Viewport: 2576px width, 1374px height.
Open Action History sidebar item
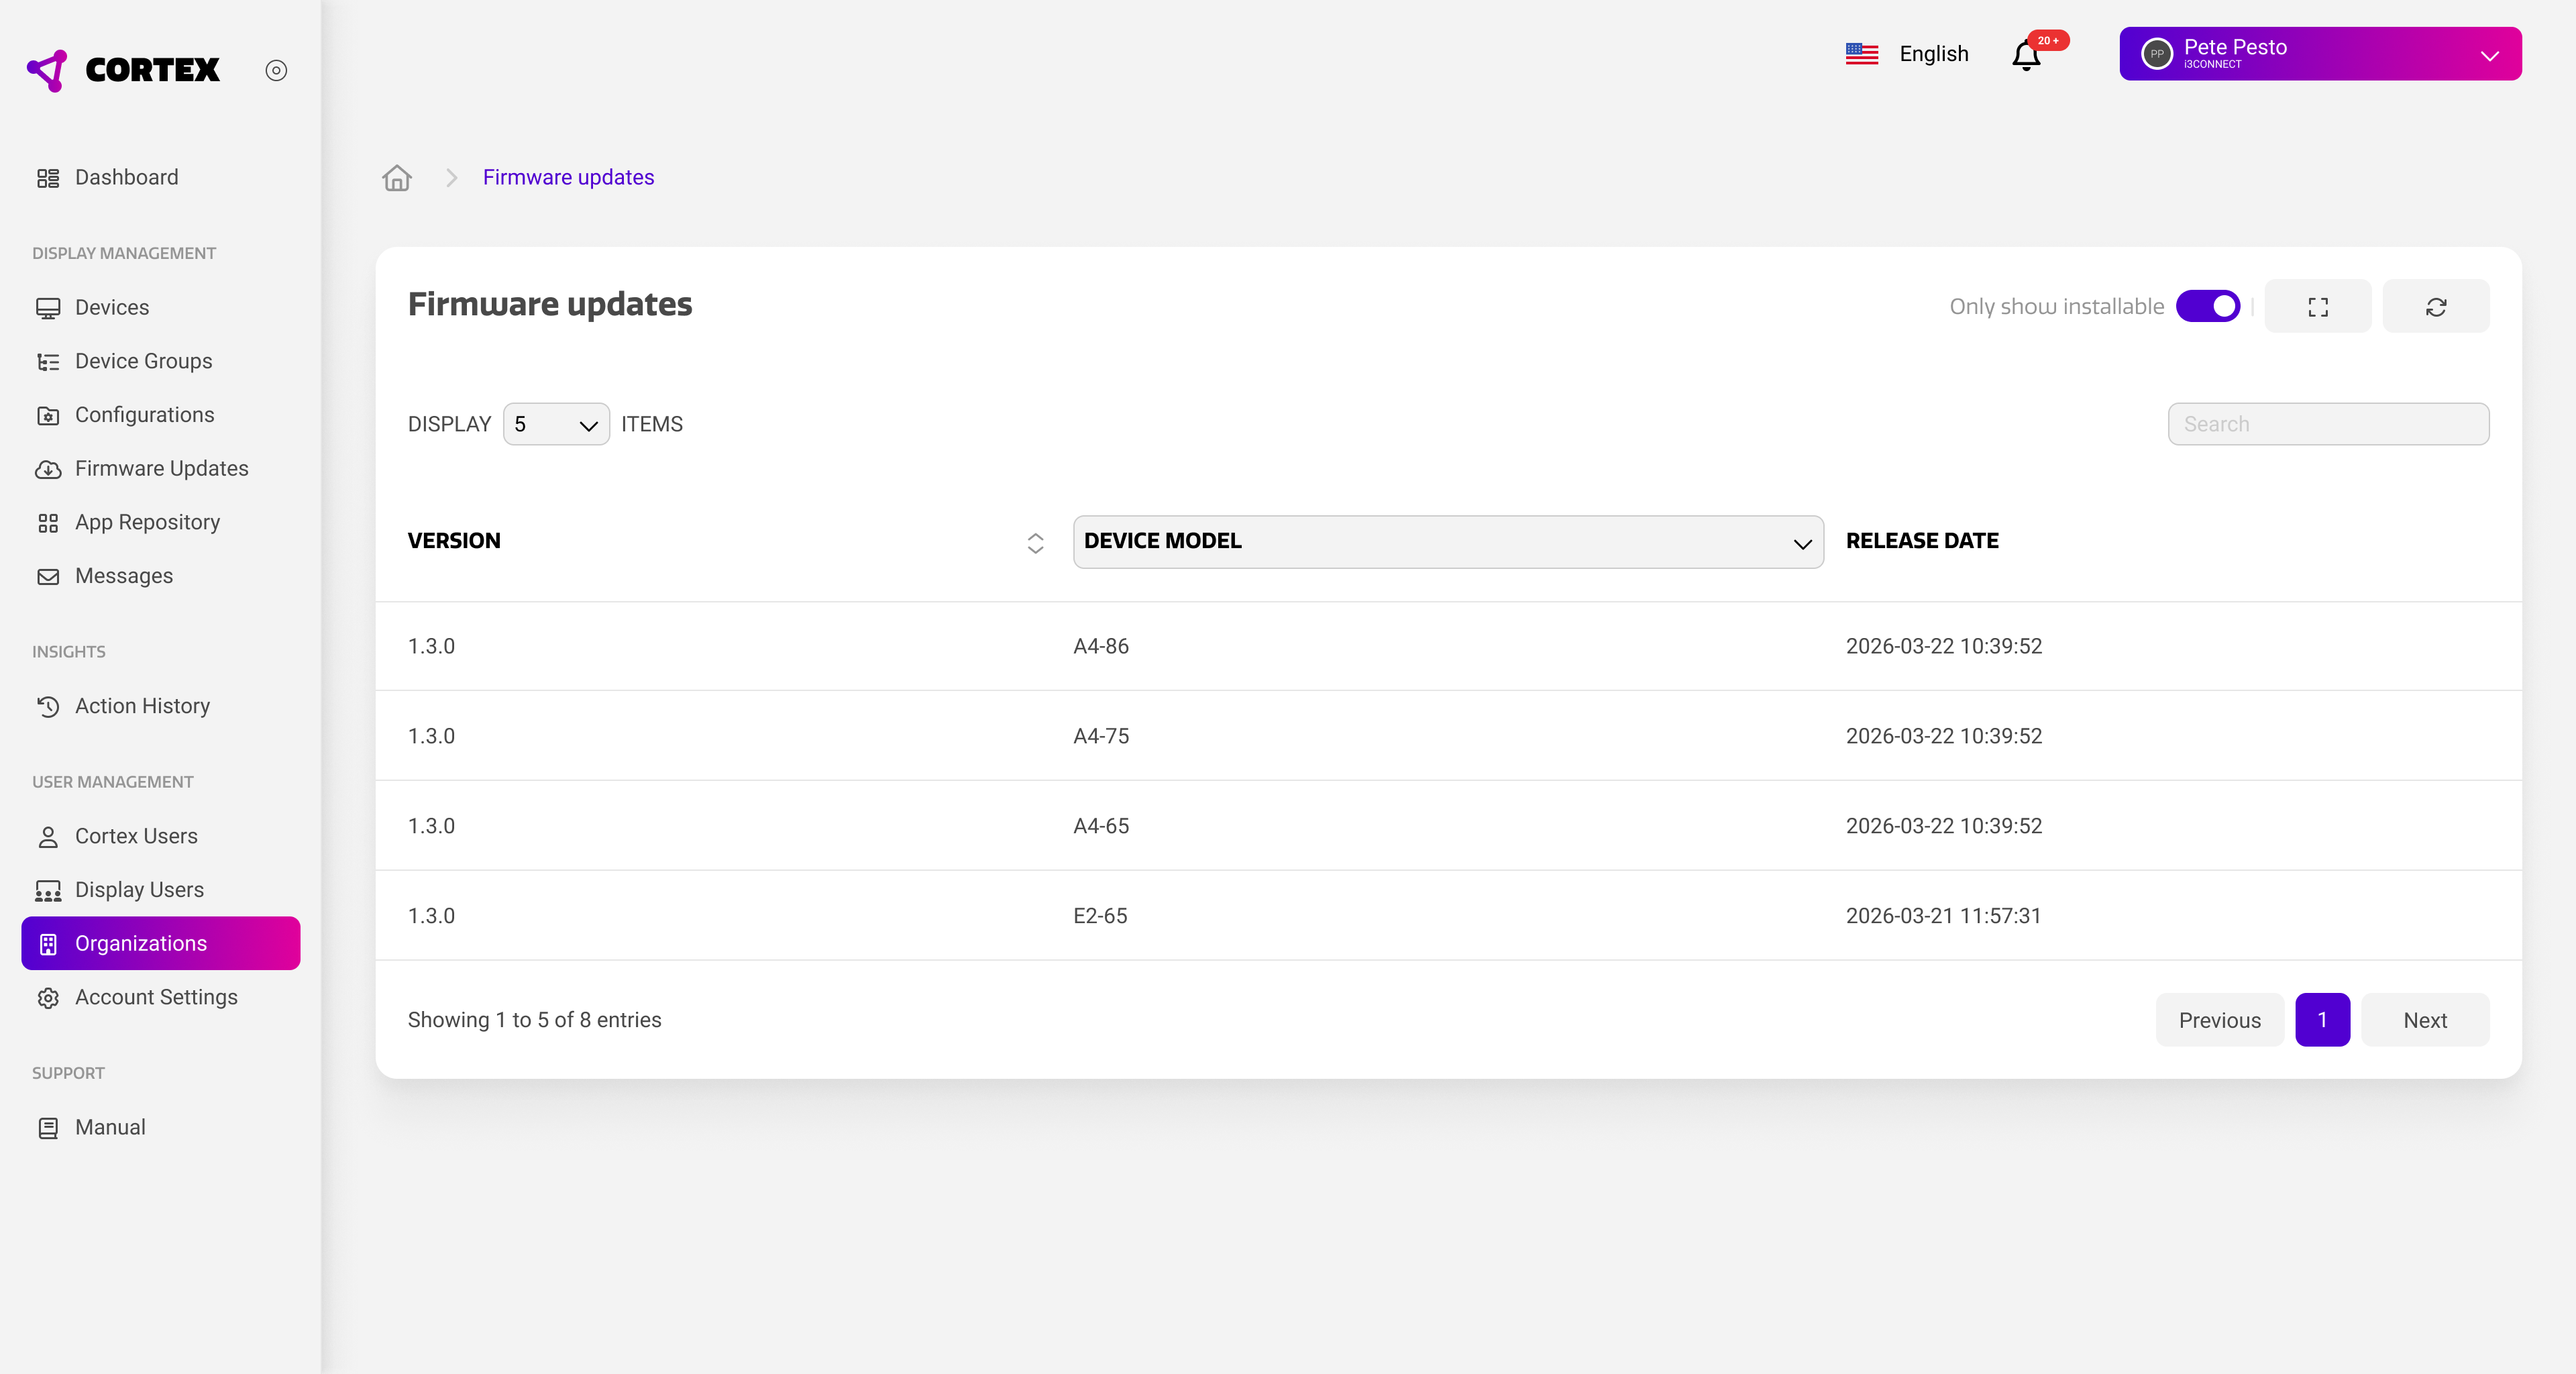click(x=142, y=706)
